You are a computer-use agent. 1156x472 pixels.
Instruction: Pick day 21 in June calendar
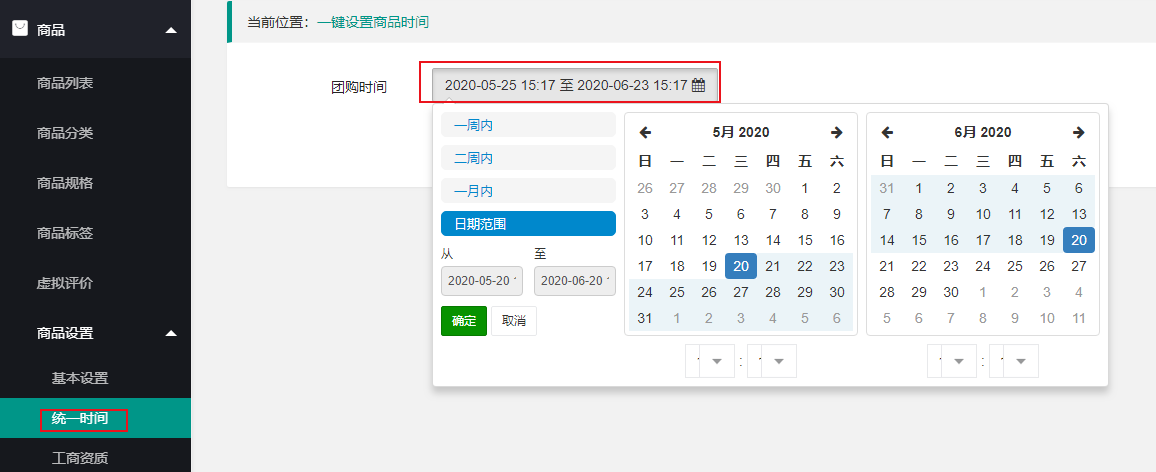[x=887, y=266]
